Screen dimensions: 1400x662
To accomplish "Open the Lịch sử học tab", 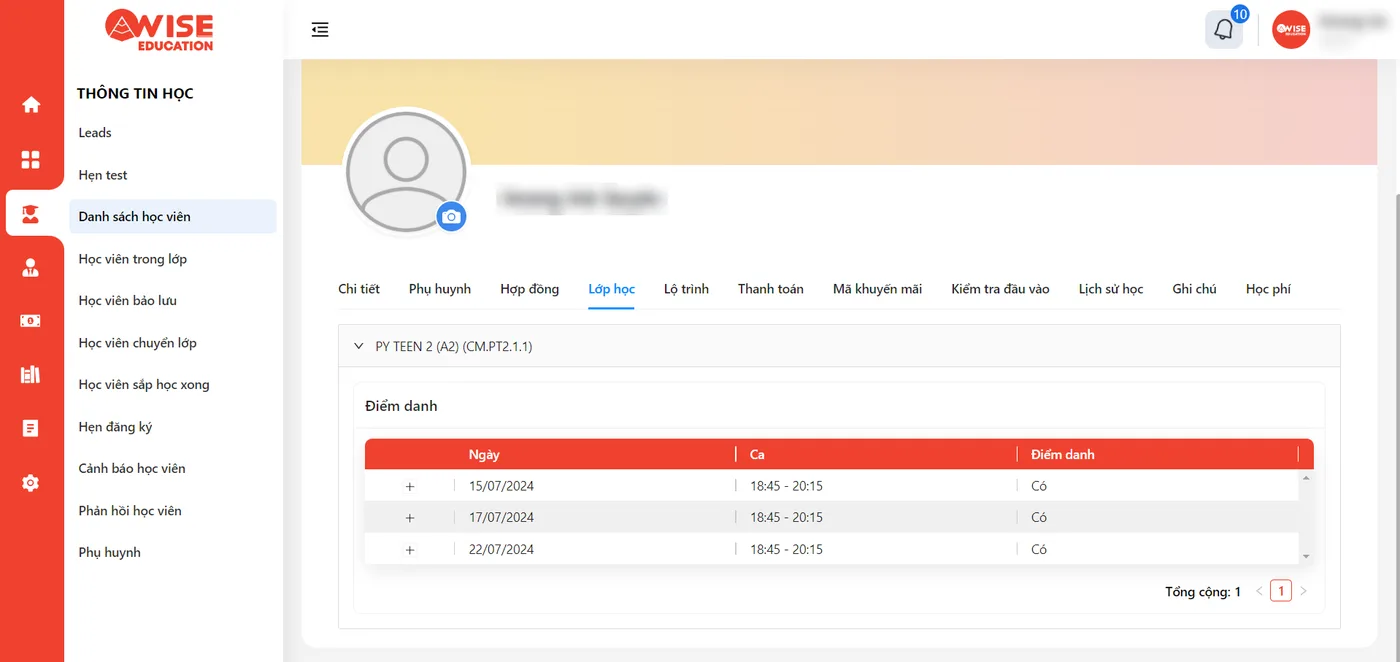I will tap(1111, 289).
